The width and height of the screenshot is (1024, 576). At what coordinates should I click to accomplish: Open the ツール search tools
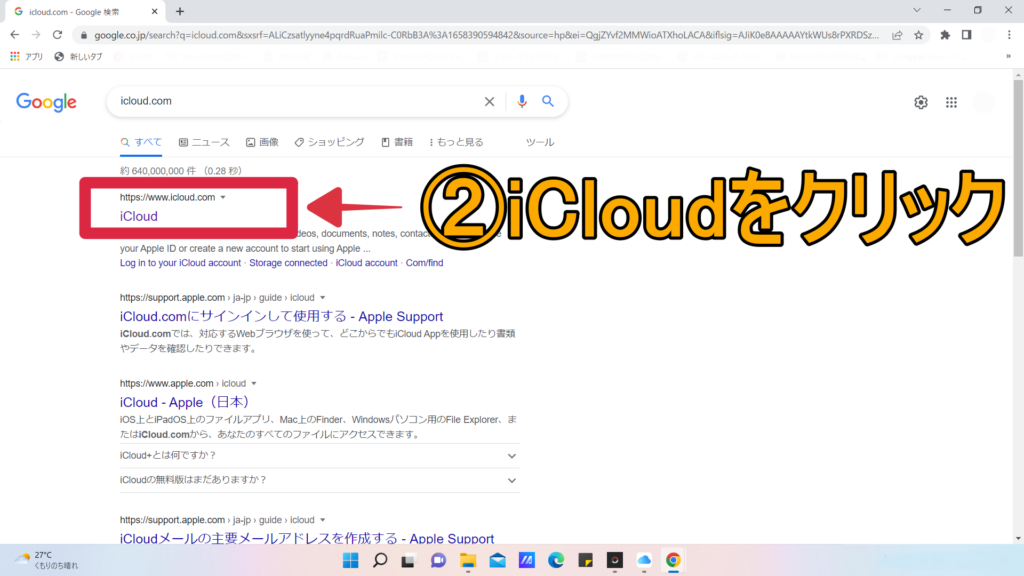(x=540, y=142)
